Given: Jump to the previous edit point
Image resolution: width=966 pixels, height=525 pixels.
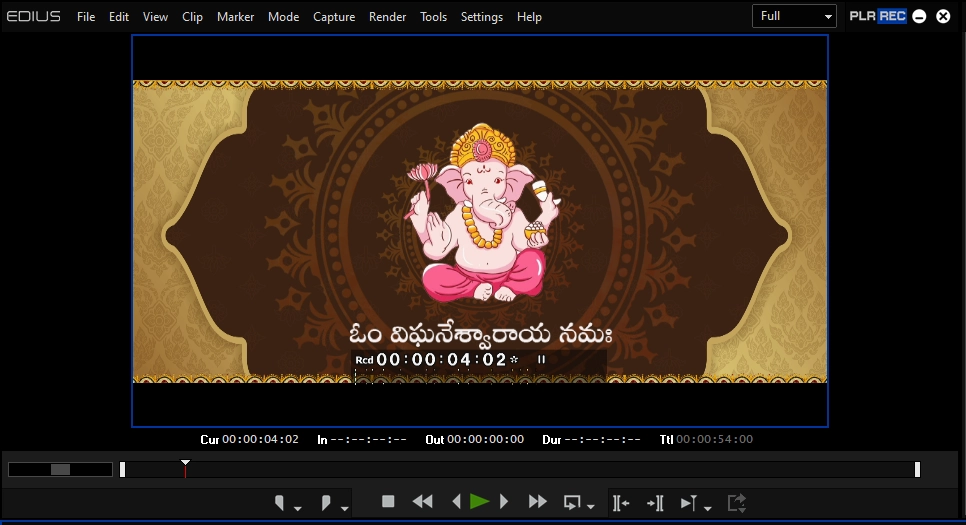Looking at the screenshot, I should [620, 503].
